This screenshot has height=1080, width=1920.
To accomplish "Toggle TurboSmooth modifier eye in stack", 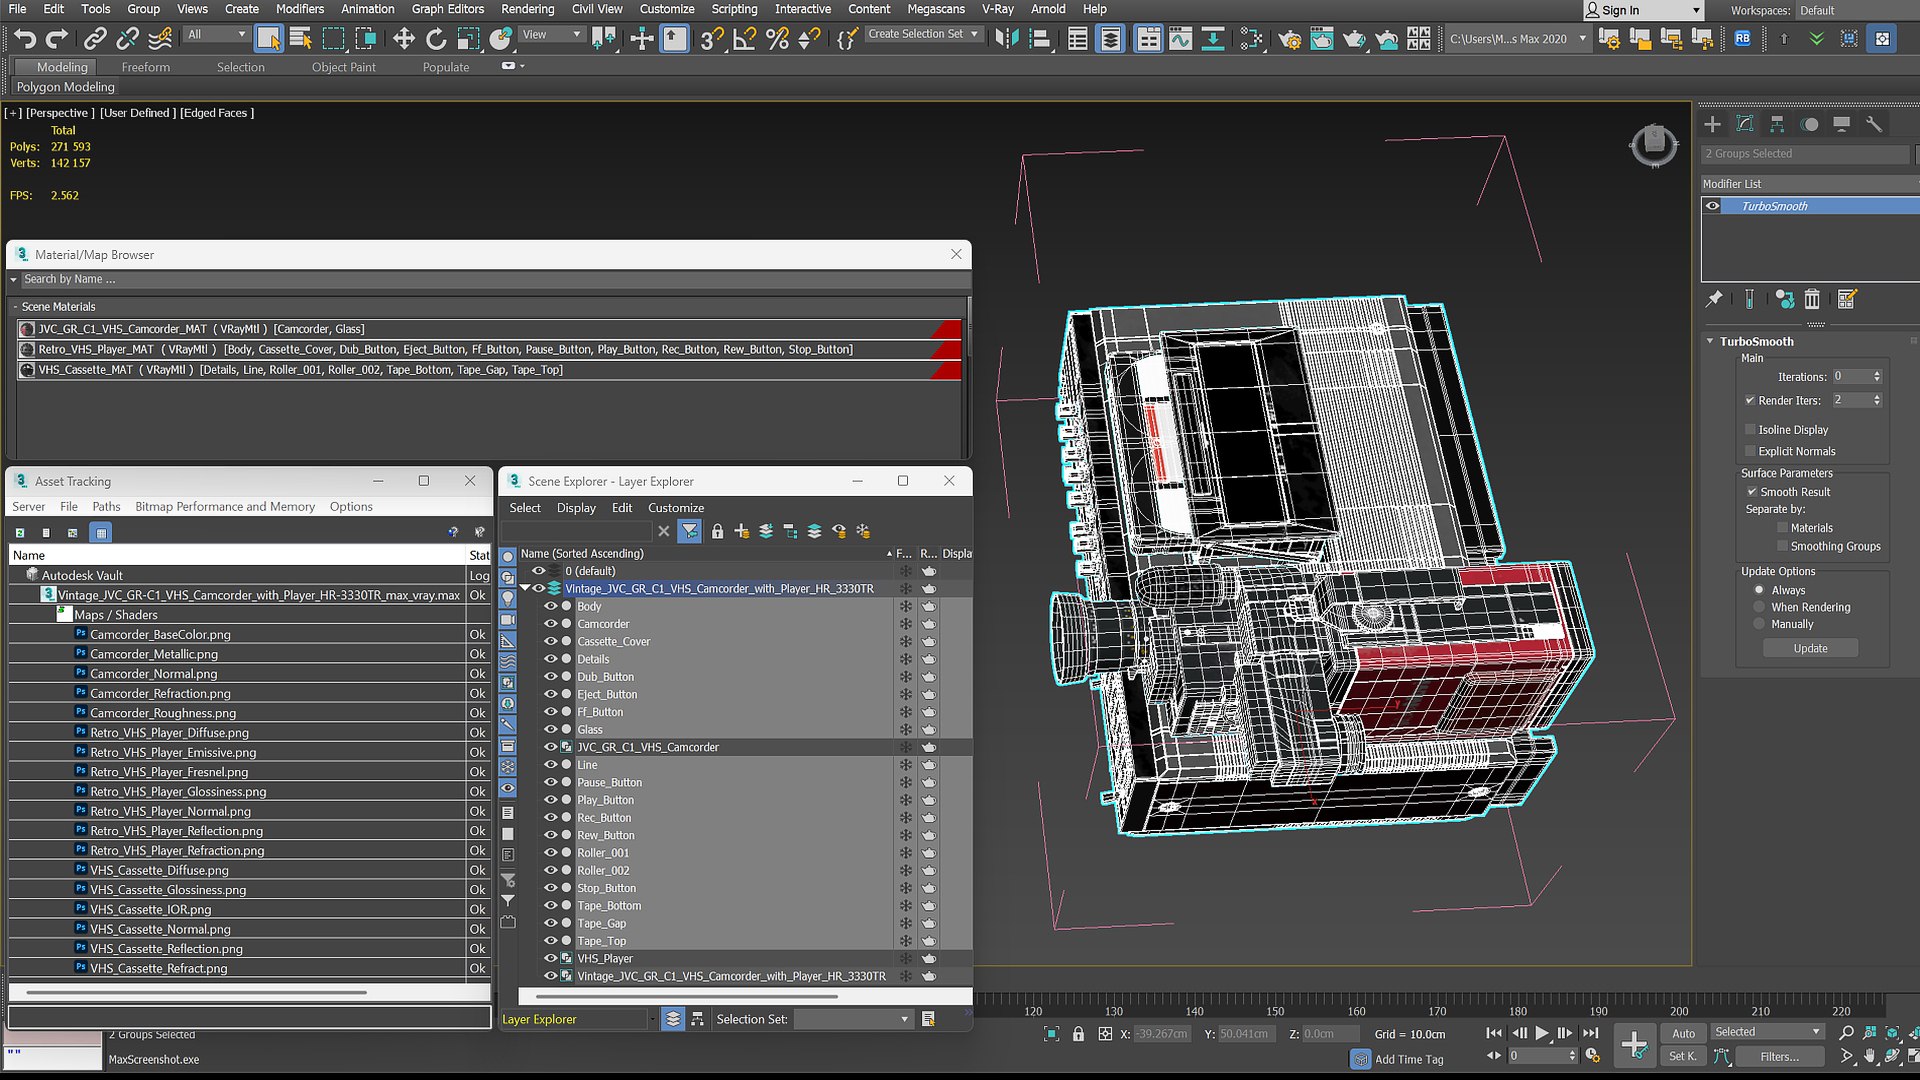I will tap(1713, 206).
